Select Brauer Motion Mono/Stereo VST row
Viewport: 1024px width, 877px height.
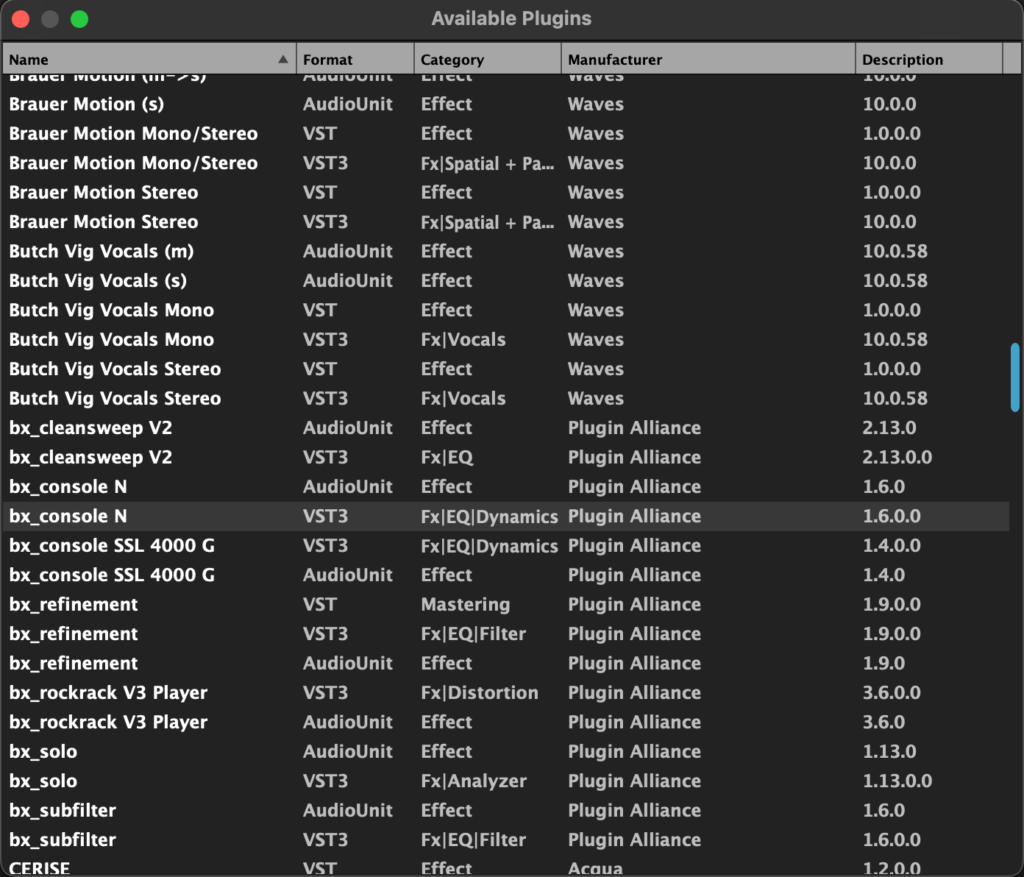pyautogui.click(x=506, y=133)
